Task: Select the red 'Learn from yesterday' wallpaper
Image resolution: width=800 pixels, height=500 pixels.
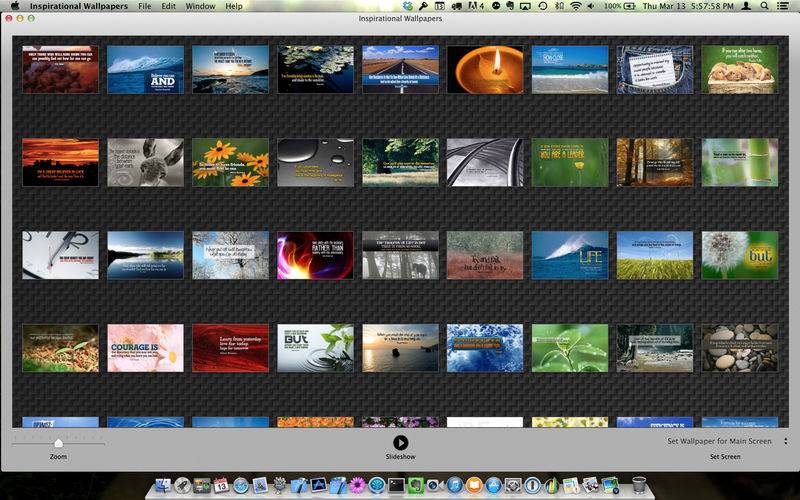Action: point(230,348)
